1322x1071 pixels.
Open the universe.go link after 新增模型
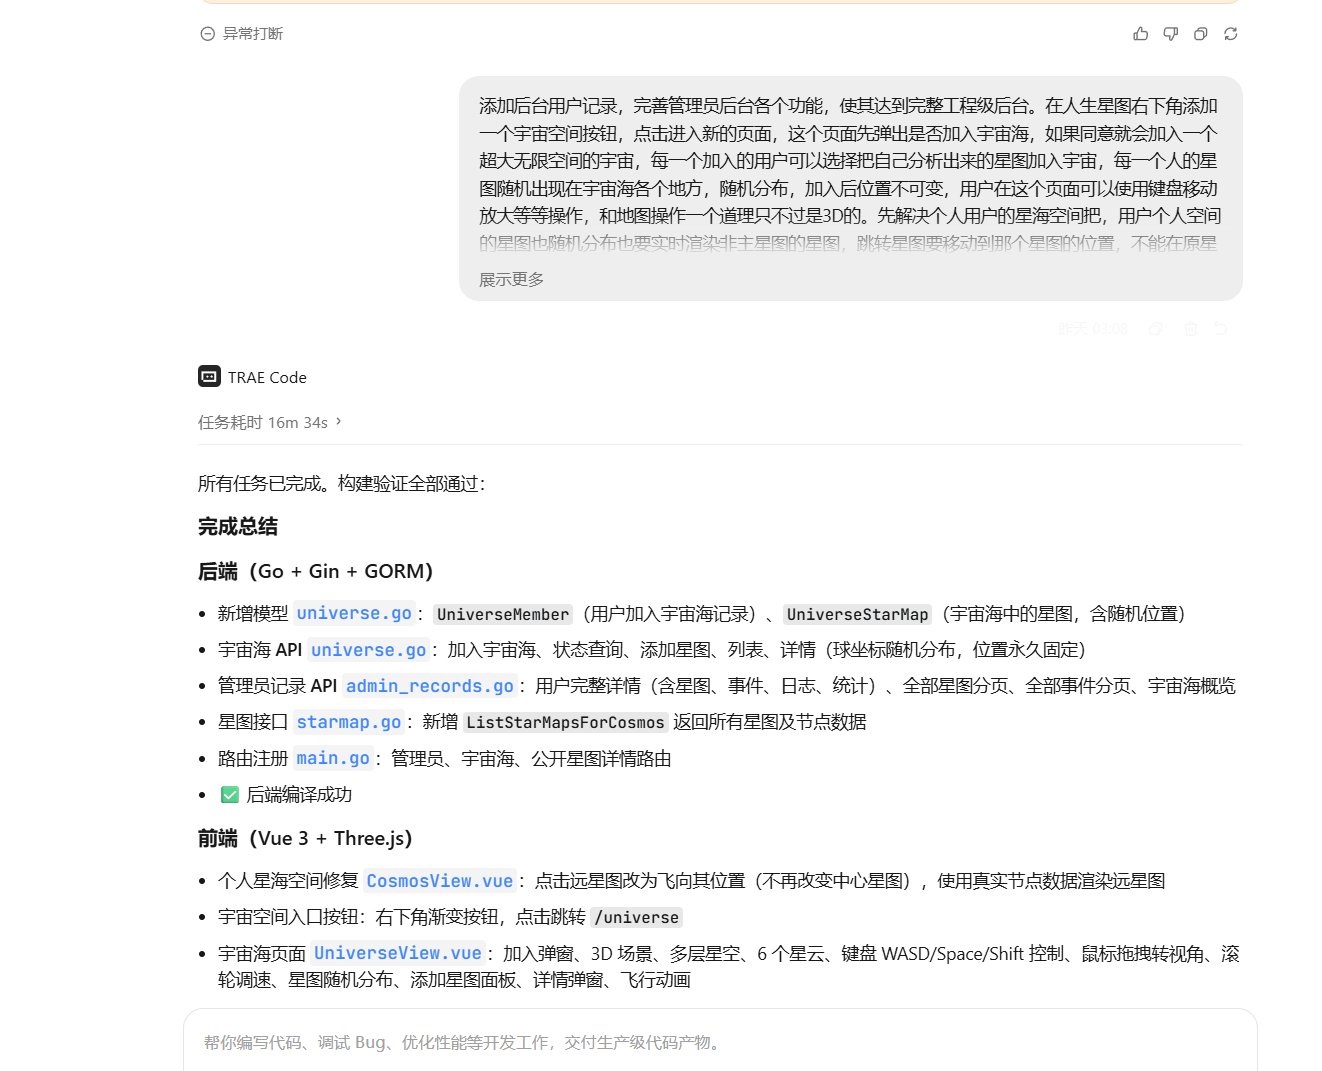coord(354,613)
